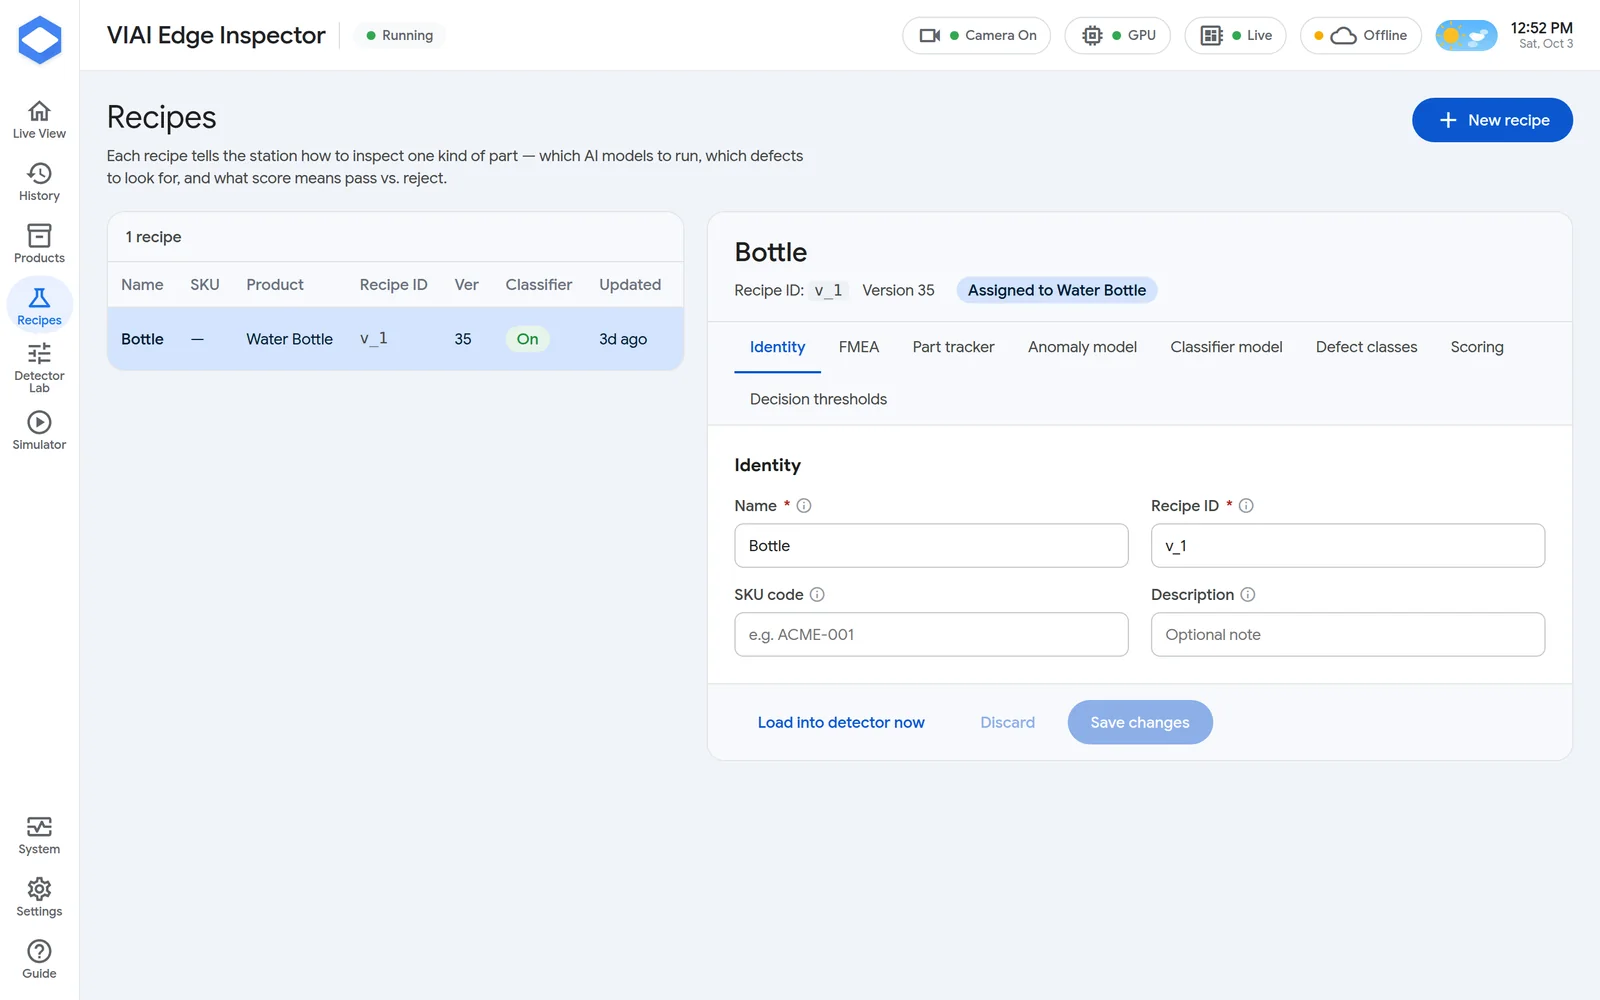Click the info icon beside SKU code
1600x1000 pixels.
click(x=817, y=595)
